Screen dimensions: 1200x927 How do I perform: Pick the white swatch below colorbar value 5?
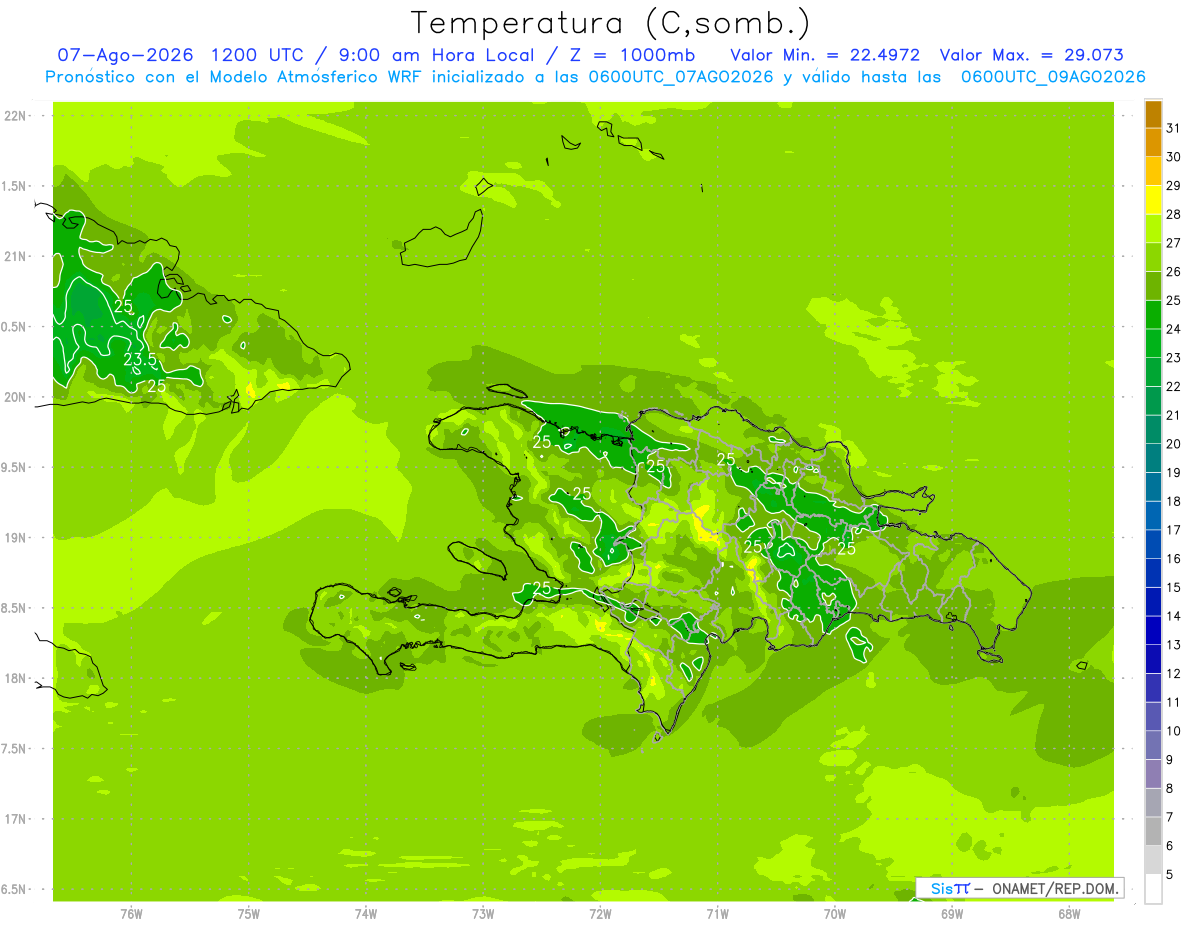[x=1153, y=889]
